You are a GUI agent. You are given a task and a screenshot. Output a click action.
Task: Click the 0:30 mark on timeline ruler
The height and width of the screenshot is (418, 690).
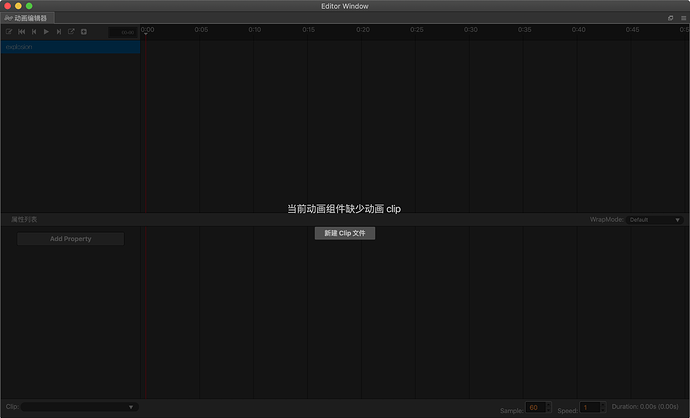pos(471,29)
